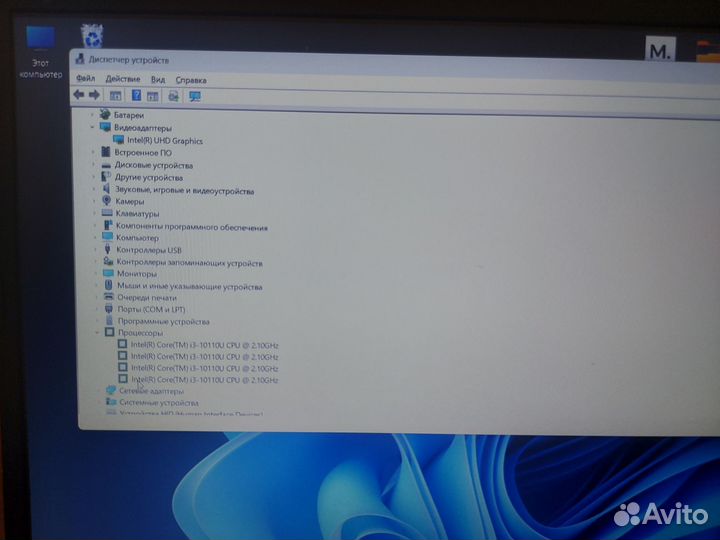This screenshot has height=540, width=720.
Task: Select Мыши и иные указывающие устройства label
Action: tap(189, 286)
